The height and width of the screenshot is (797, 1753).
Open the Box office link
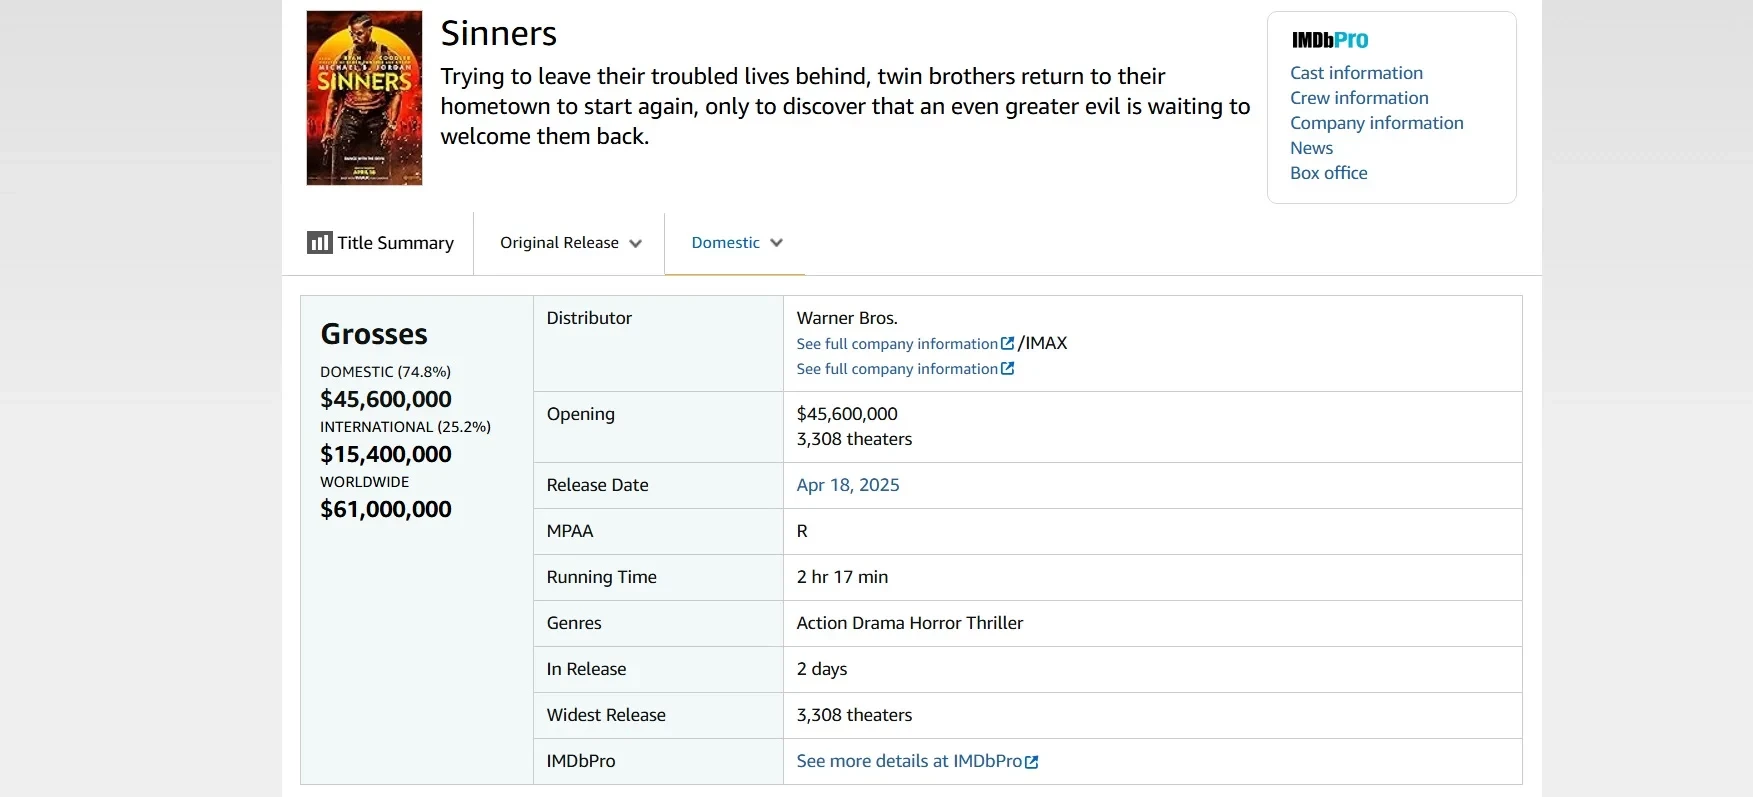(x=1328, y=173)
